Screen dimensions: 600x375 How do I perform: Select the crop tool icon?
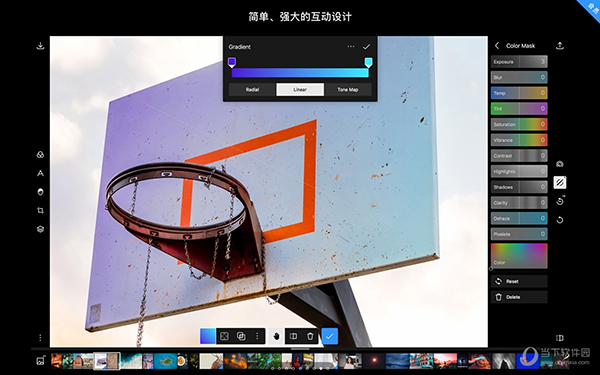(40, 210)
